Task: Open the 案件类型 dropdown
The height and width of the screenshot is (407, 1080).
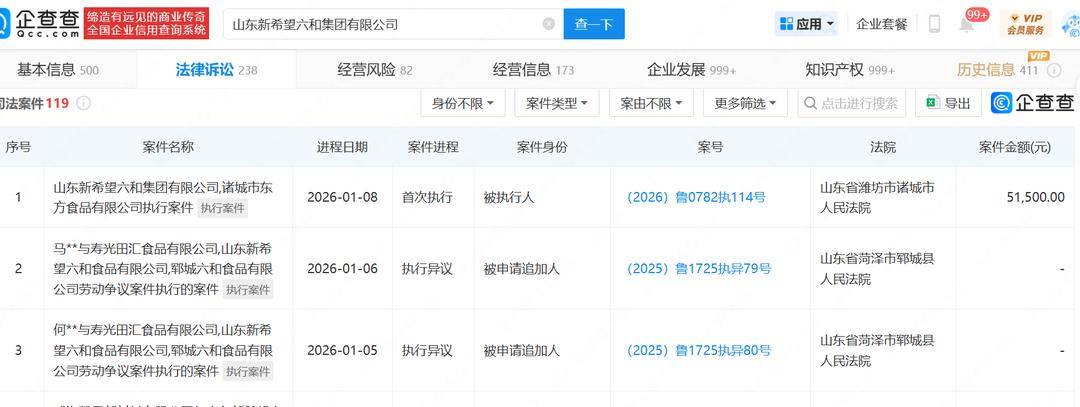Action: (557, 103)
